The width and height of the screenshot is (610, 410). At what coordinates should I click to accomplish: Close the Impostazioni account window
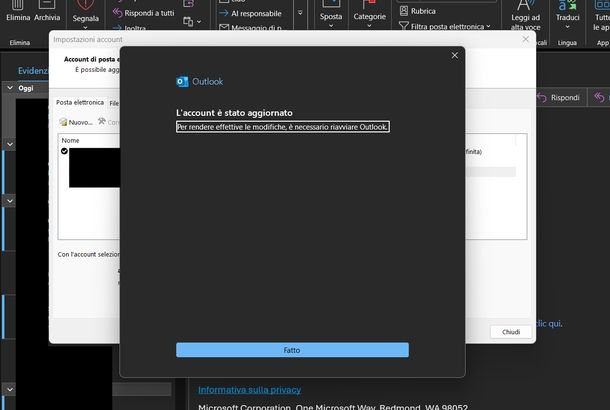coord(526,39)
